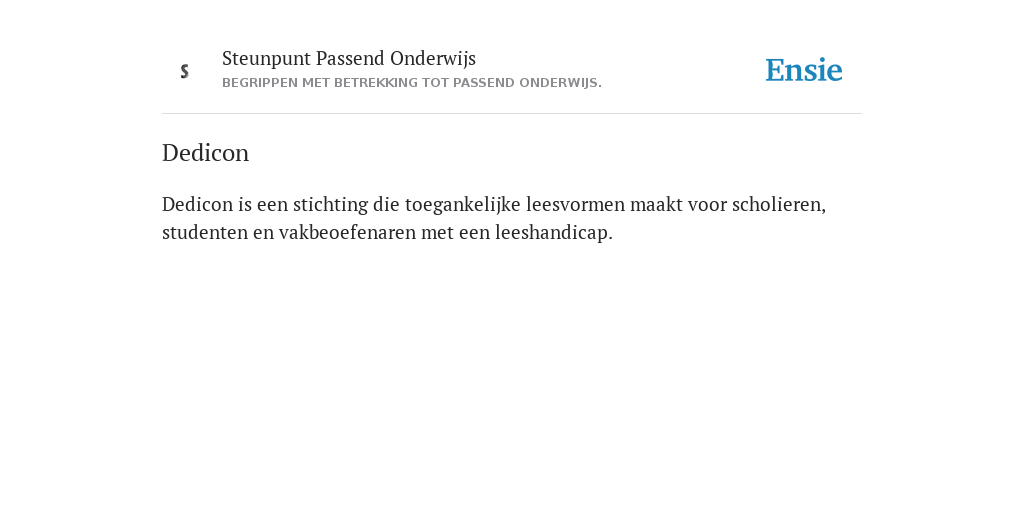Screen dimensions: 1024x512
Task: Click the first line of the definition paragraph
Action: [494, 204]
